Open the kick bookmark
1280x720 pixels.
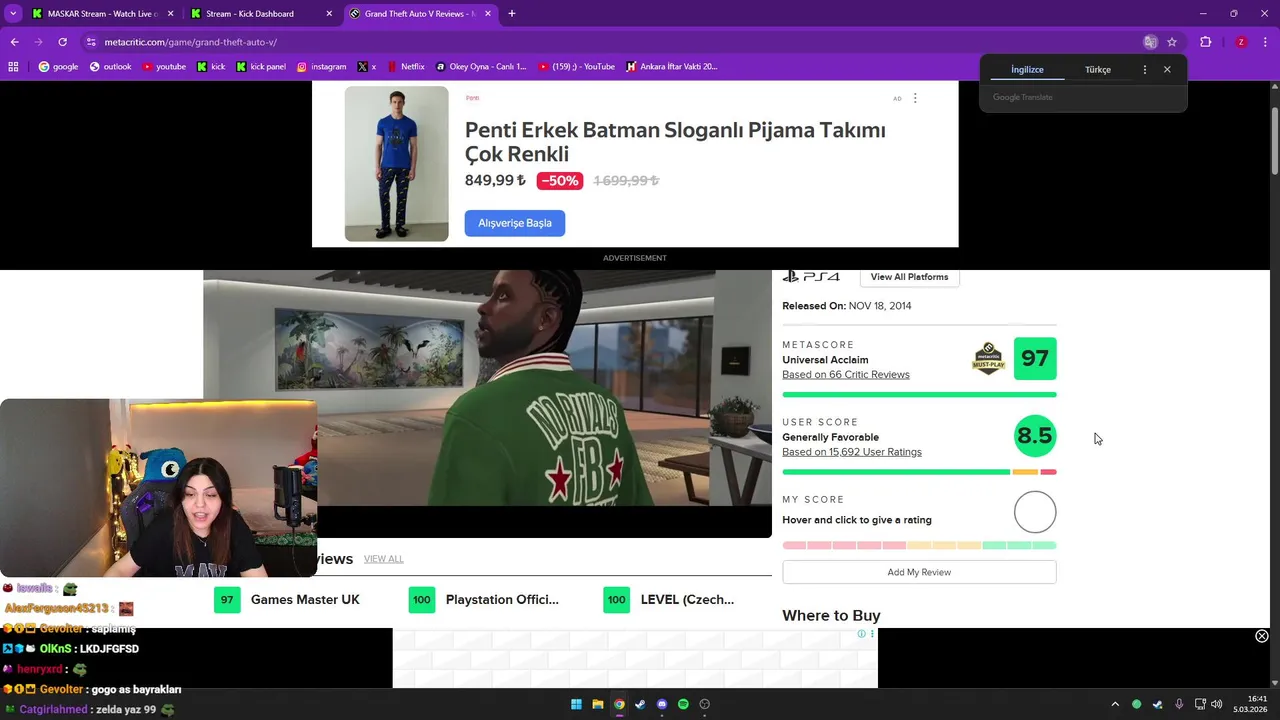211,67
